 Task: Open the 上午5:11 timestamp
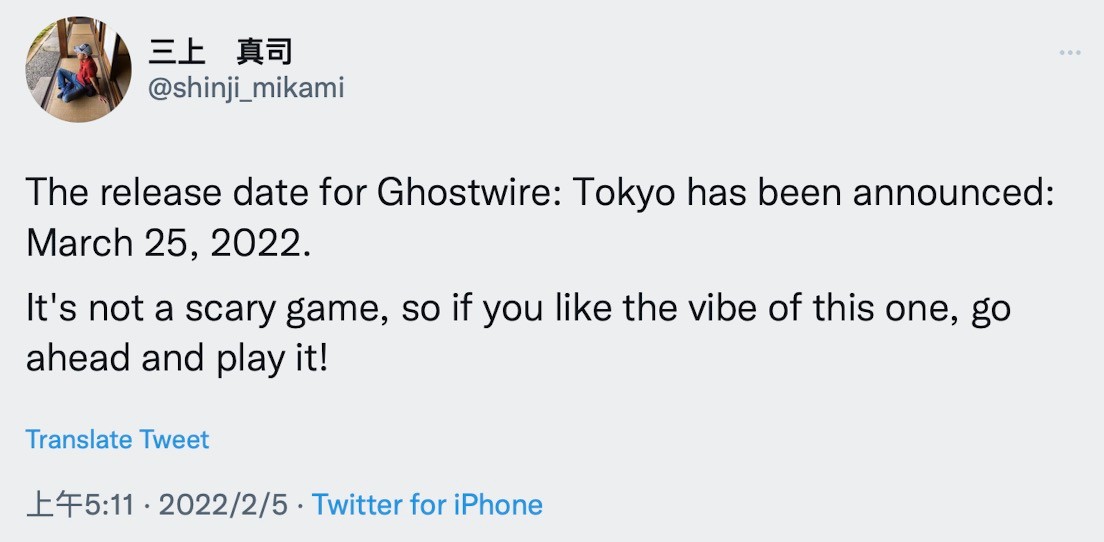point(80,505)
